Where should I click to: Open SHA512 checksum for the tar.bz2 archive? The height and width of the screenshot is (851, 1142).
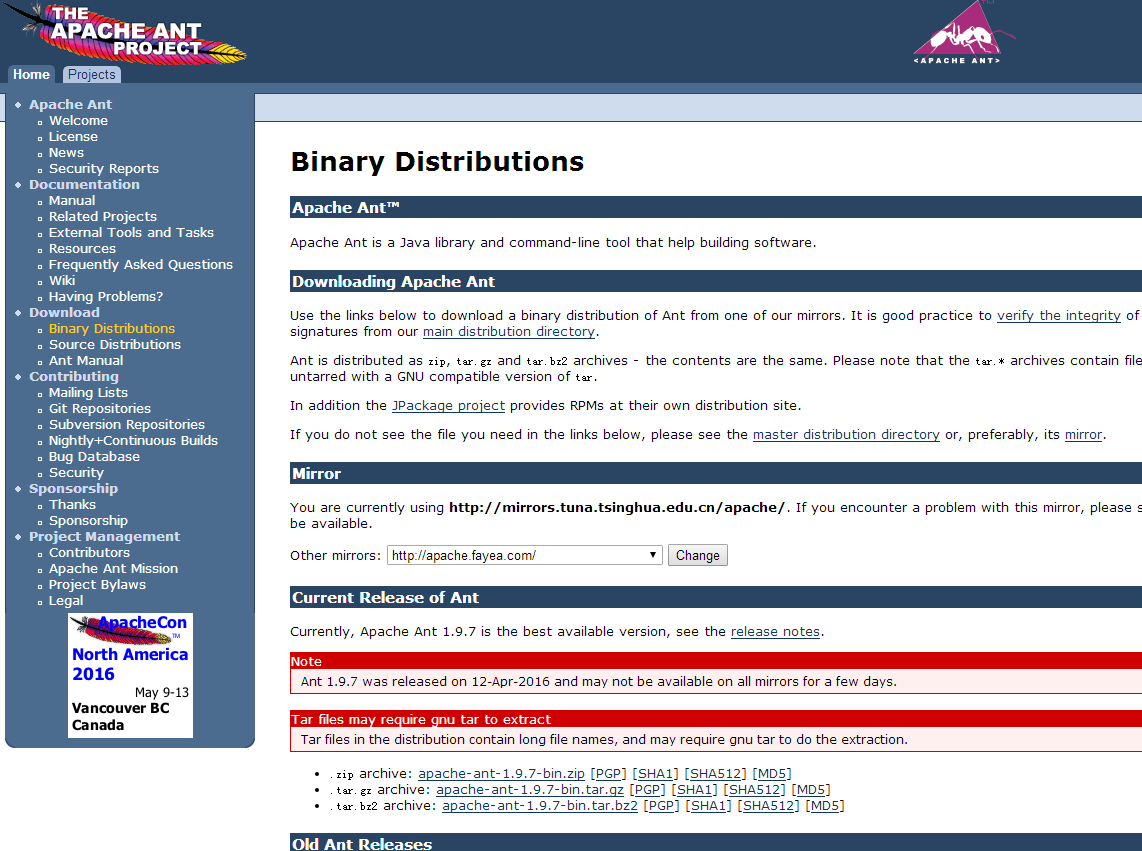click(768, 806)
